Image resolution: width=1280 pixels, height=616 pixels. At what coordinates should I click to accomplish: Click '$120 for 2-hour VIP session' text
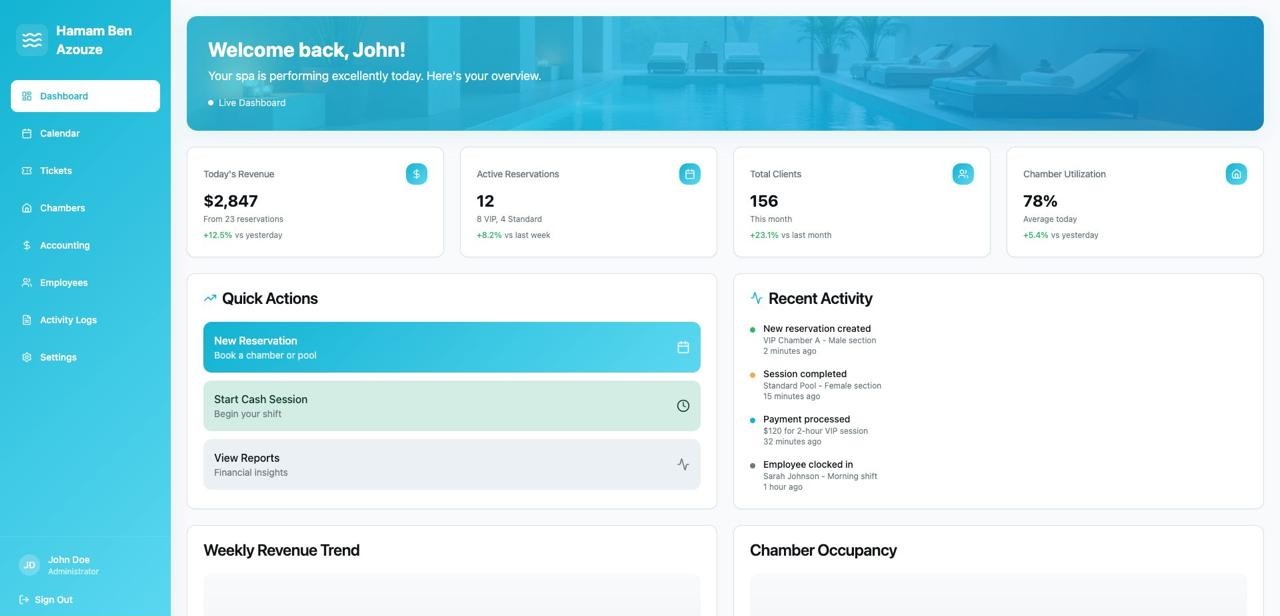[816, 431]
